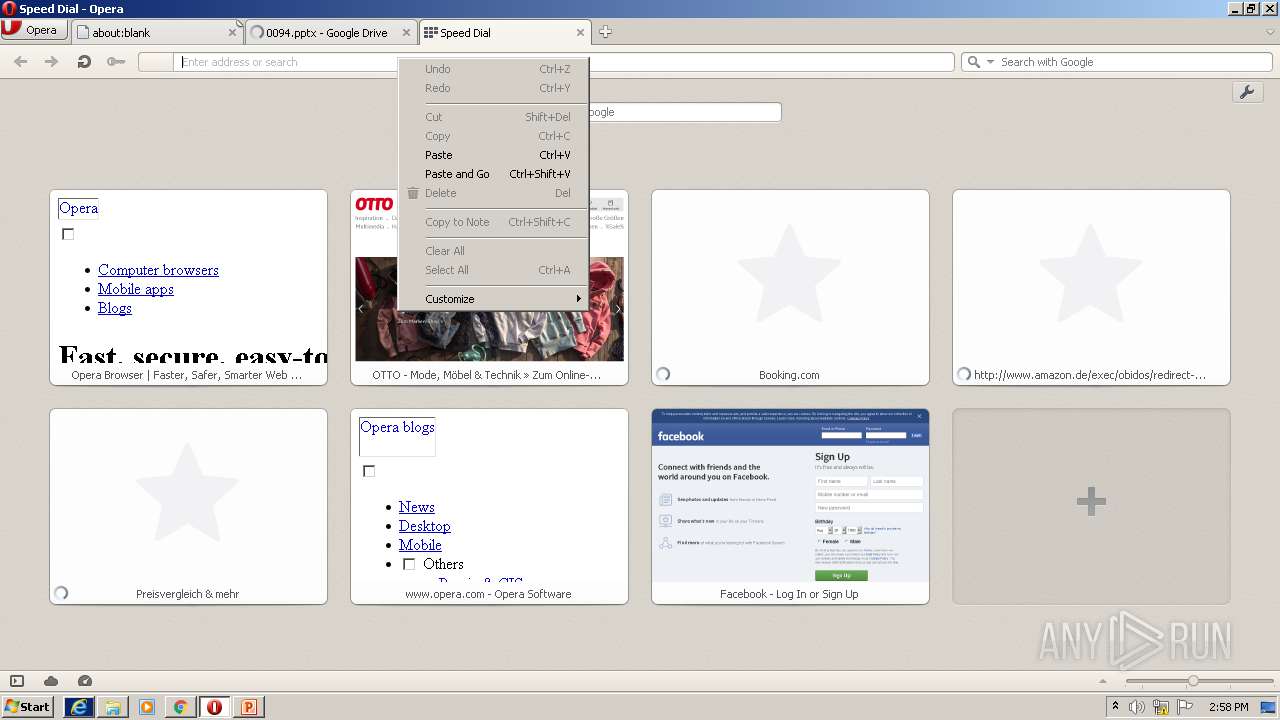This screenshot has height=720, width=1280.
Task: Open a new tab with the plus icon
Action: (x=605, y=32)
